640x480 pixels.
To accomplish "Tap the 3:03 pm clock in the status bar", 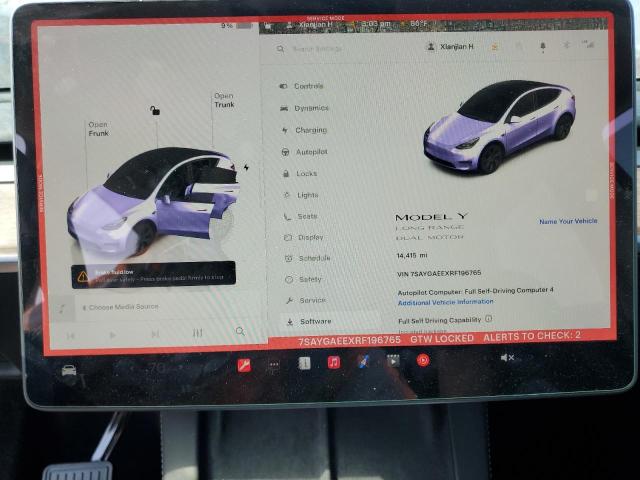I will (x=376, y=24).
